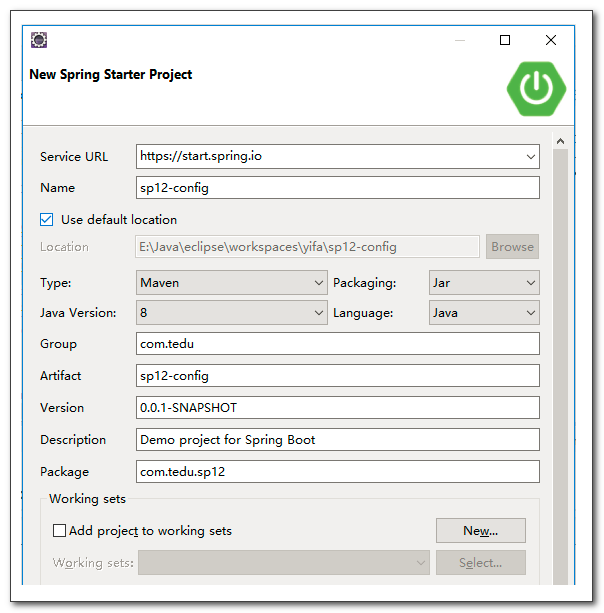This screenshot has height=613, width=604.
Task: Focus the Artifact field sp12-config
Action: pyautogui.click(x=338, y=376)
